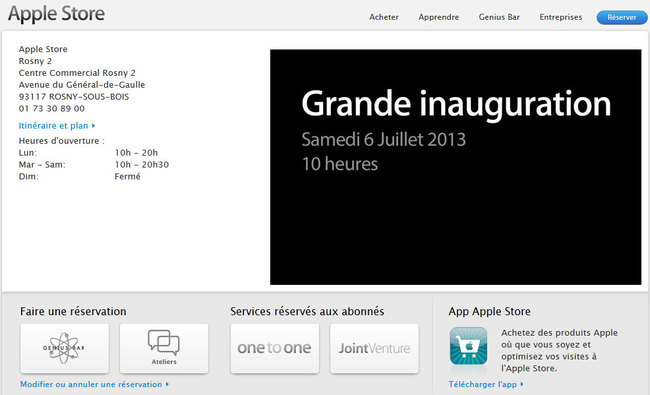
Task: Click the Achetez des produits Apple description
Action: click(559, 350)
